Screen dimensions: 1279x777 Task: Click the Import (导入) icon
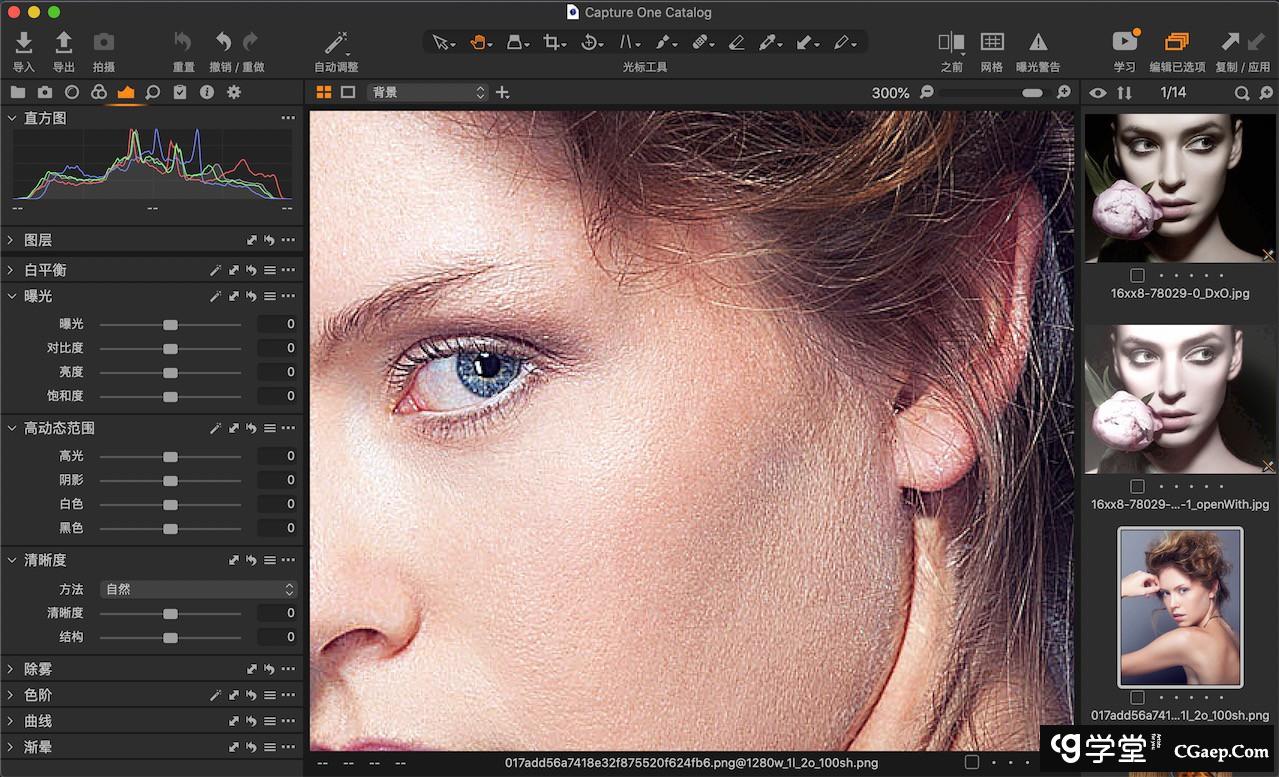24,42
